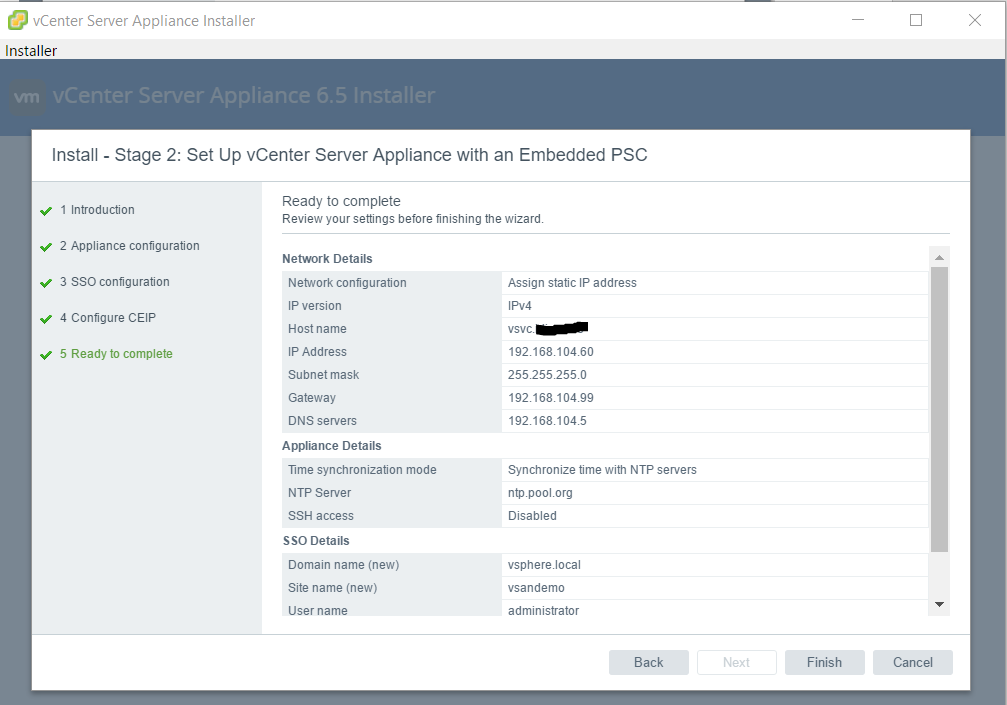The image size is (1007, 705).
Task: Select the IP version value IPv4
Action: [x=520, y=306]
